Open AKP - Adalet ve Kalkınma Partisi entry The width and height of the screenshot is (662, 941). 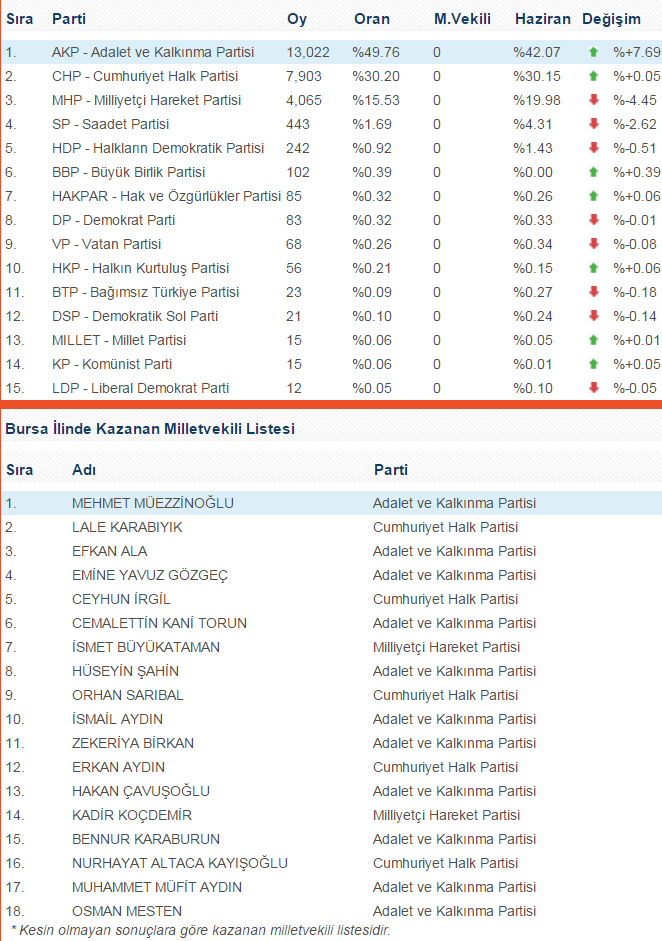pos(153,52)
